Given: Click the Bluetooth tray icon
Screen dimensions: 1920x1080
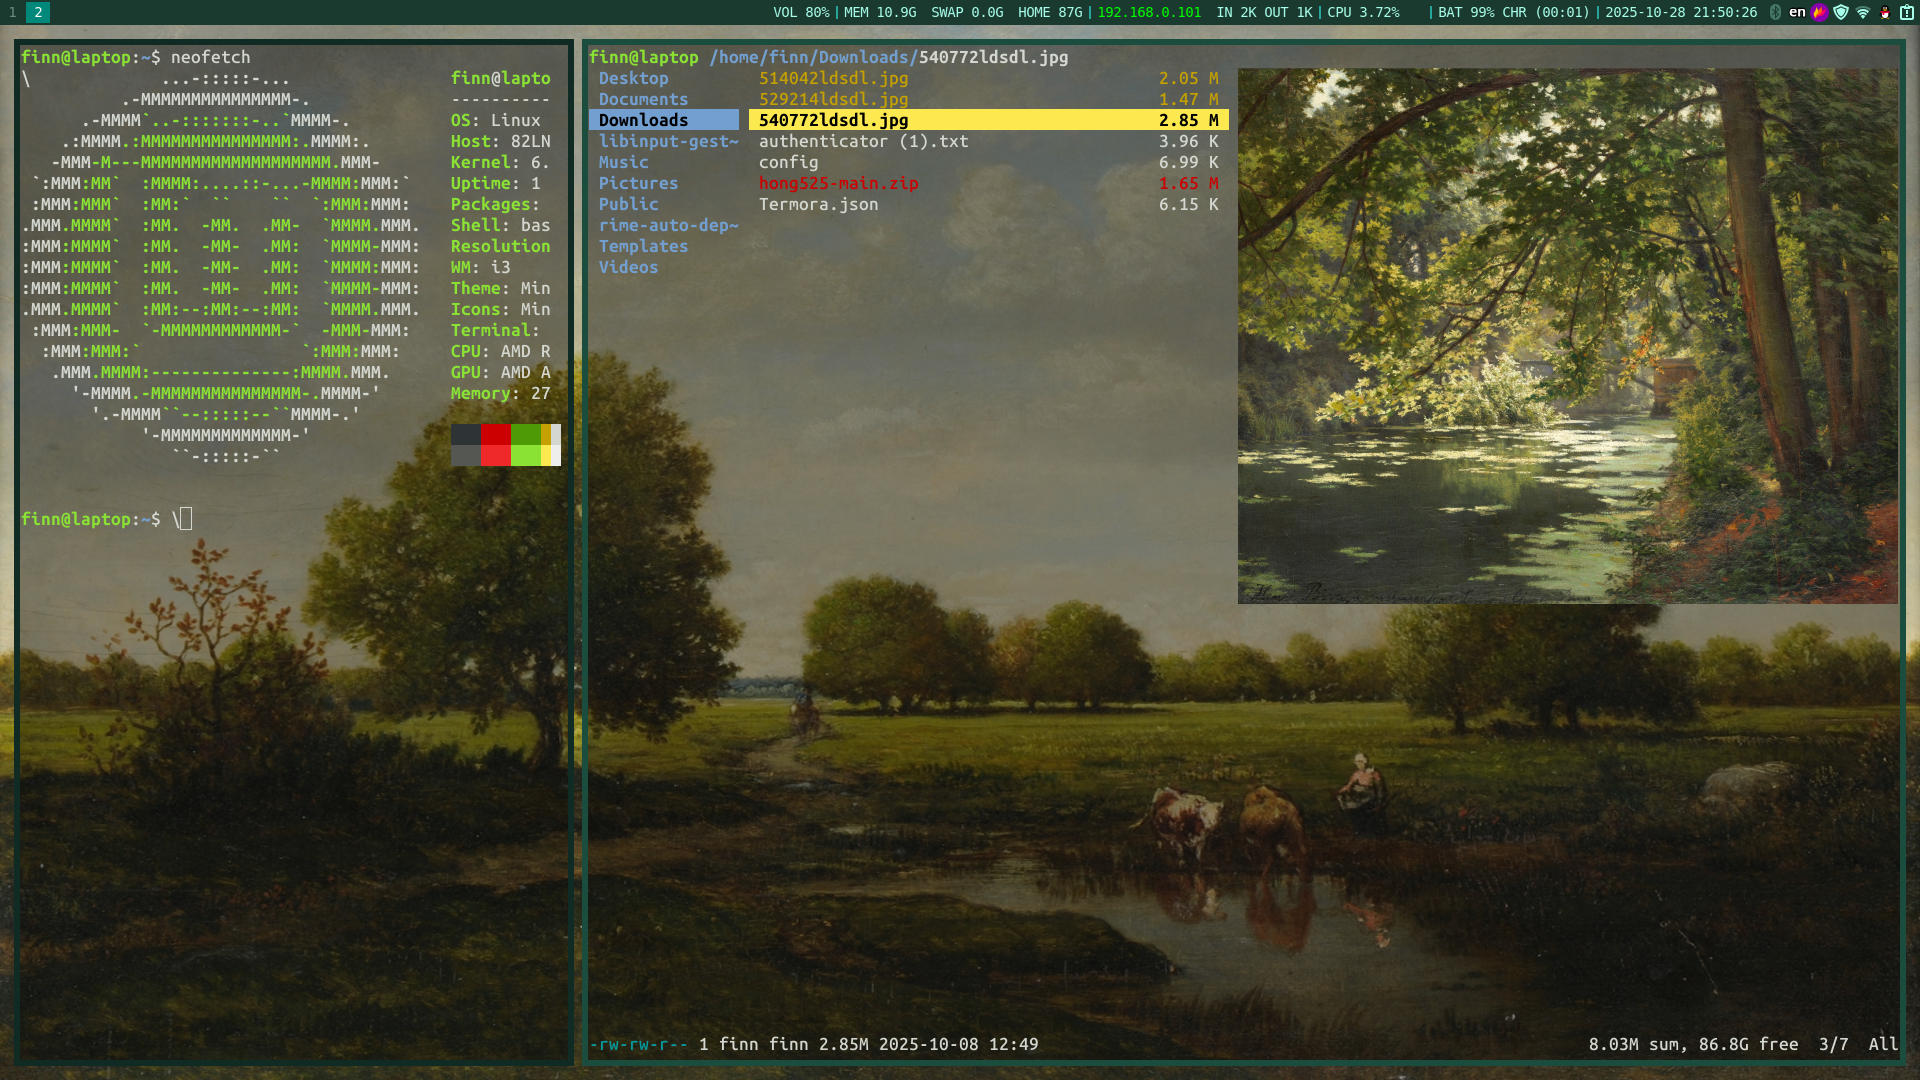Looking at the screenshot, I should [x=1775, y=12].
